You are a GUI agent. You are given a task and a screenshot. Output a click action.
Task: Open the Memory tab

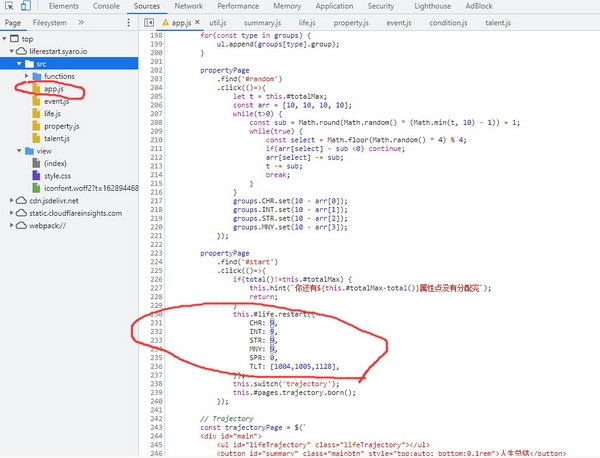tap(287, 6)
